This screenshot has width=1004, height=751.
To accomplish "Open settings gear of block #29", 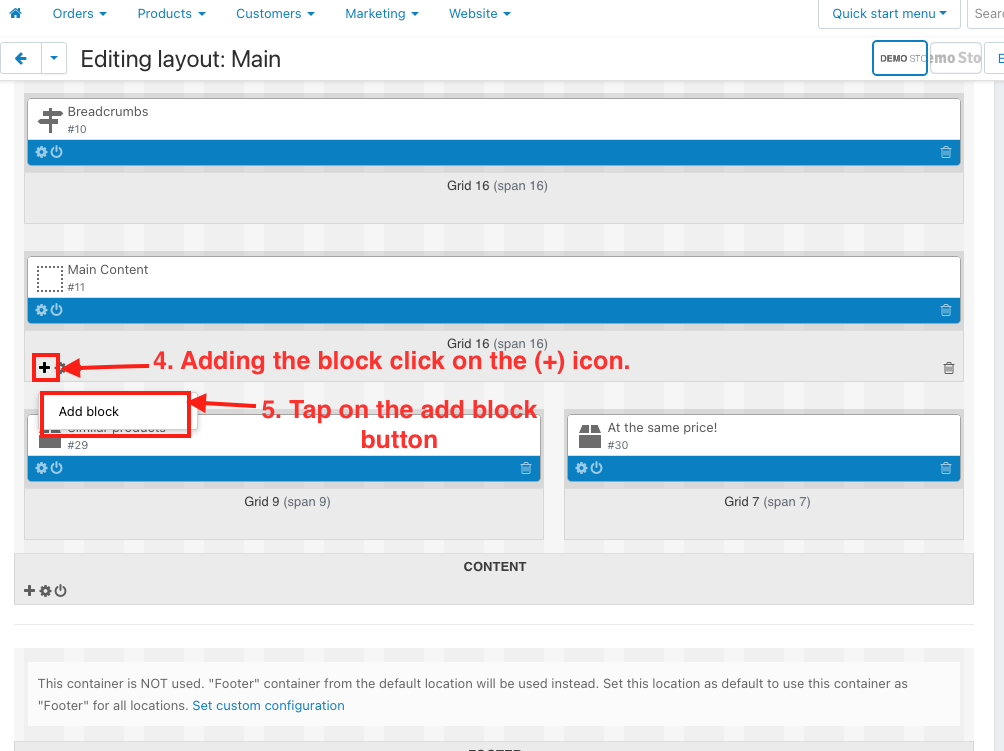I will coord(42,468).
